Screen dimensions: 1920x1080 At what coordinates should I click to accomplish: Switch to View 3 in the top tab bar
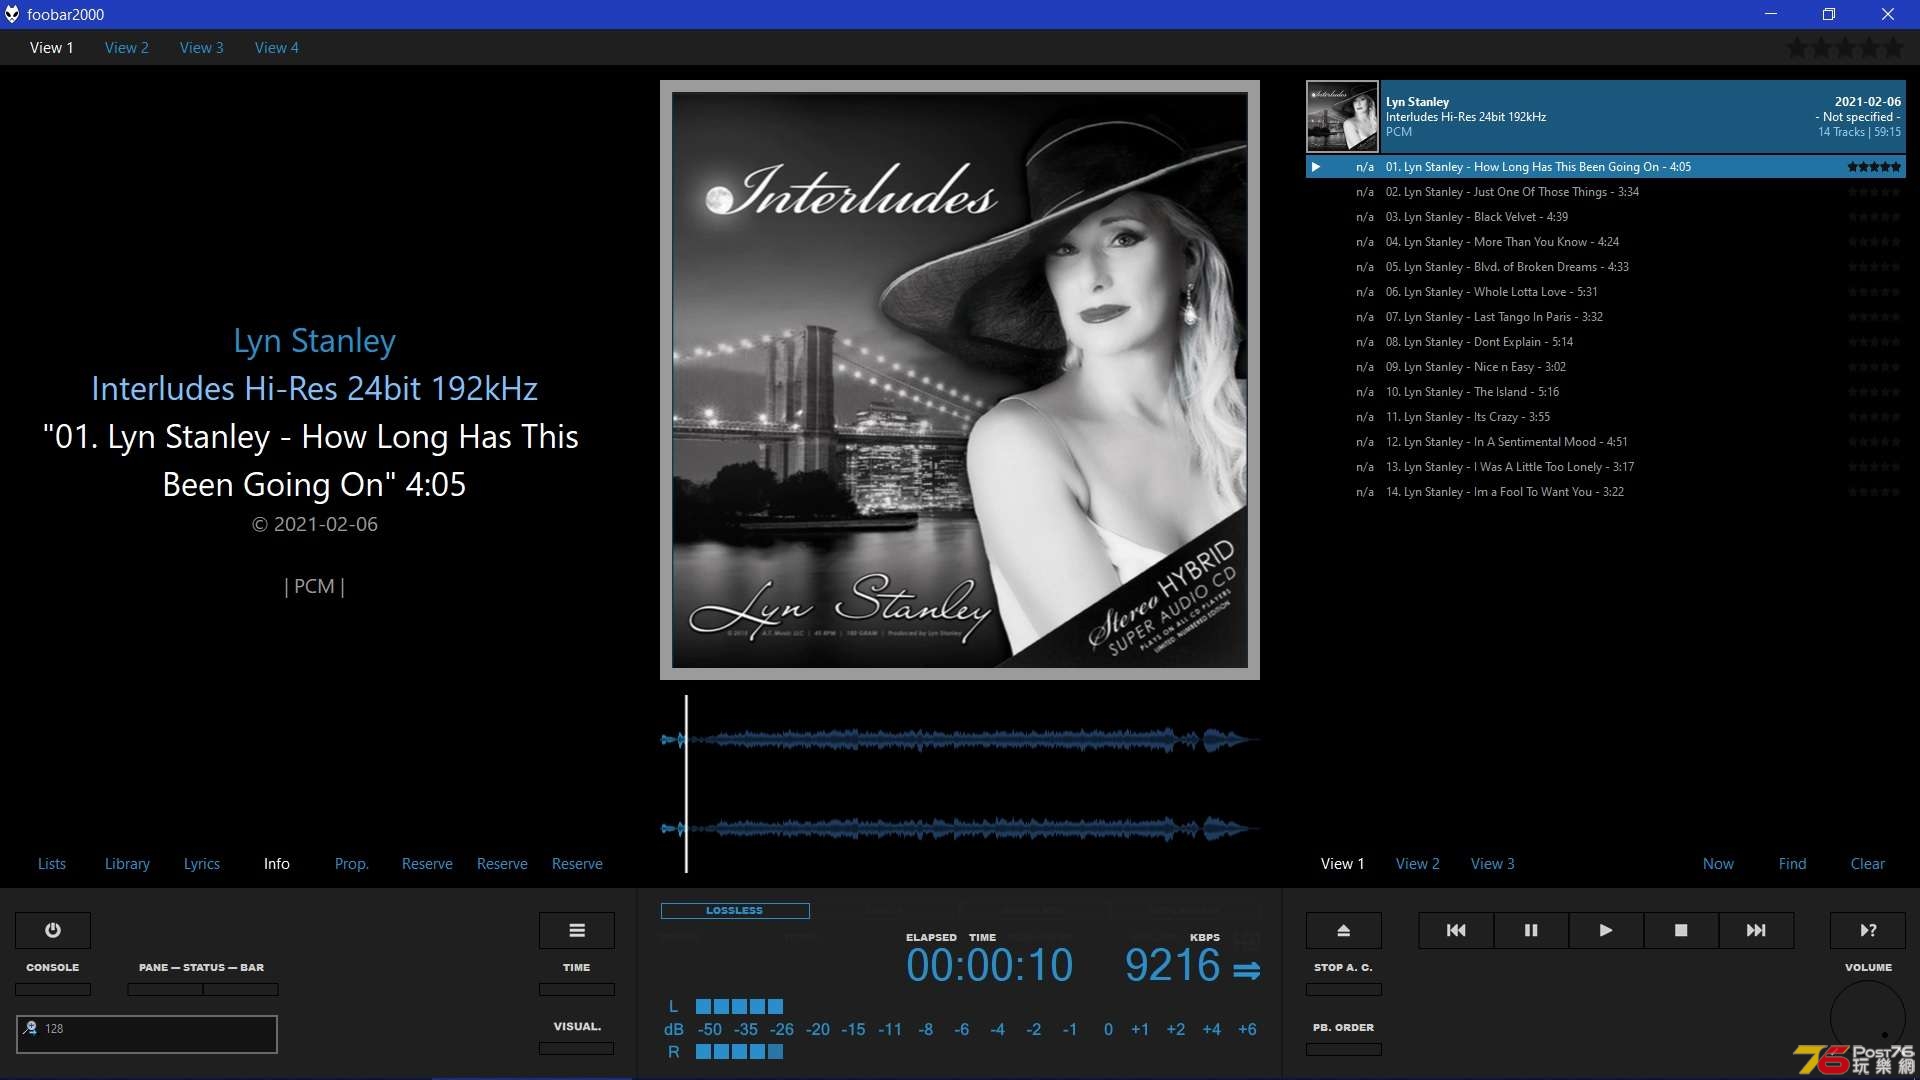(202, 47)
